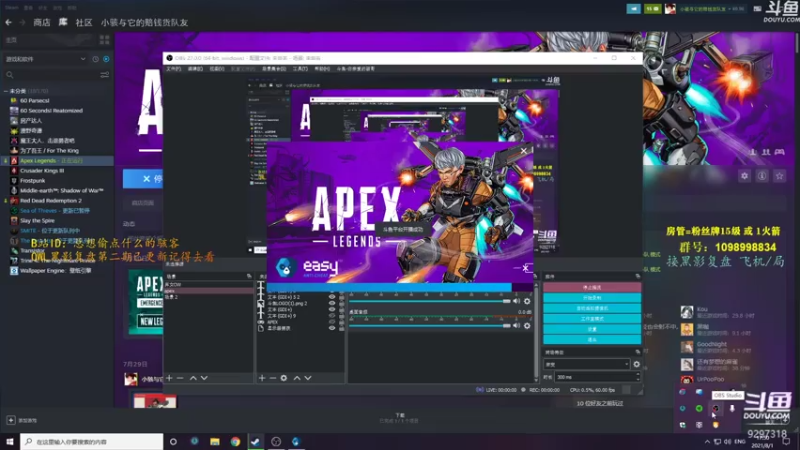
Task: Move selected OBS scene down
Action: click(204, 378)
